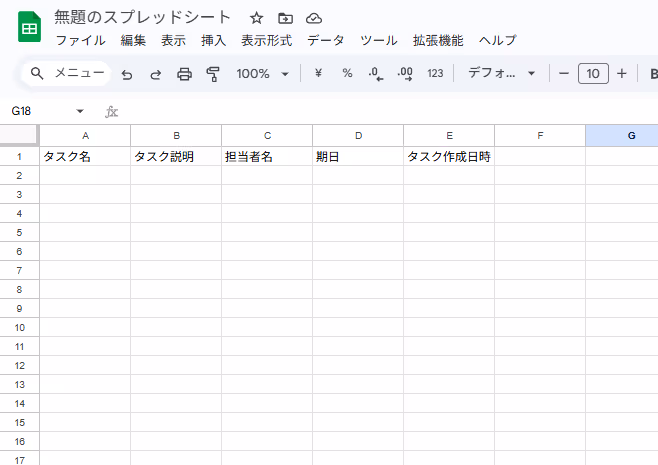Select cell containing タスク説明
Image resolution: width=658 pixels, height=465 pixels.
coord(176,156)
